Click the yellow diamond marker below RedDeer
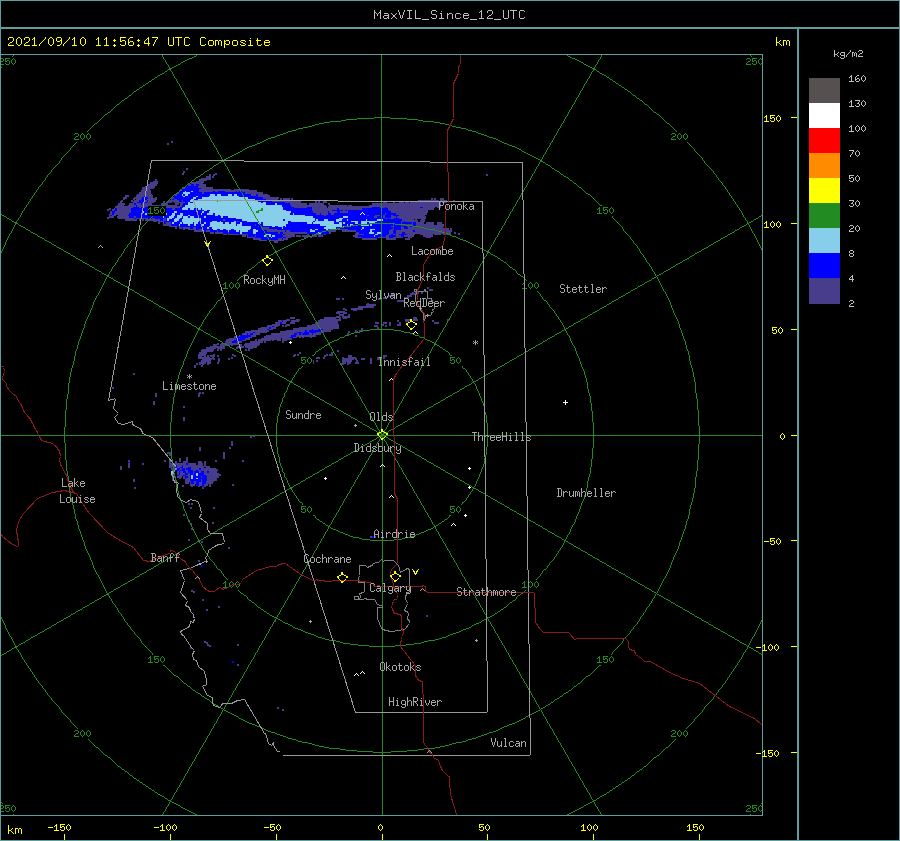 [x=411, y=325]
